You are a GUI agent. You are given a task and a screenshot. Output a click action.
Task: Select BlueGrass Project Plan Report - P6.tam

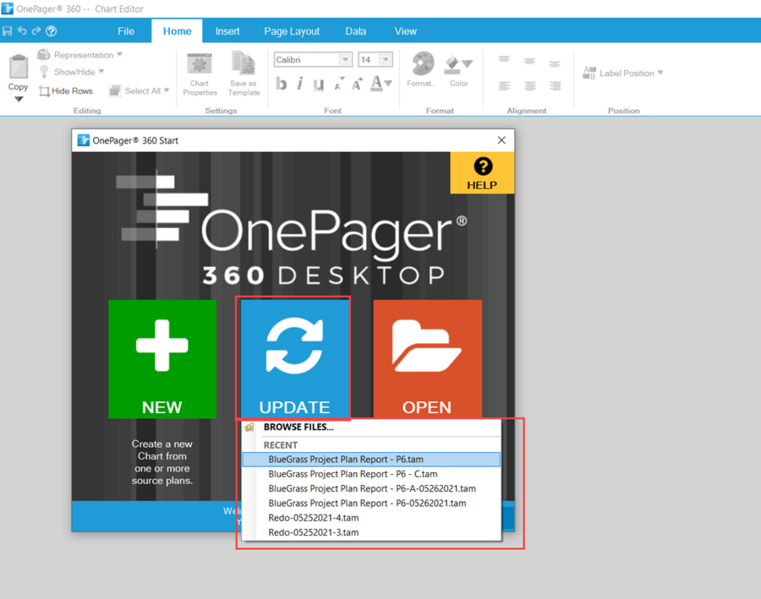pyautogui.click(x=371, y=459)
